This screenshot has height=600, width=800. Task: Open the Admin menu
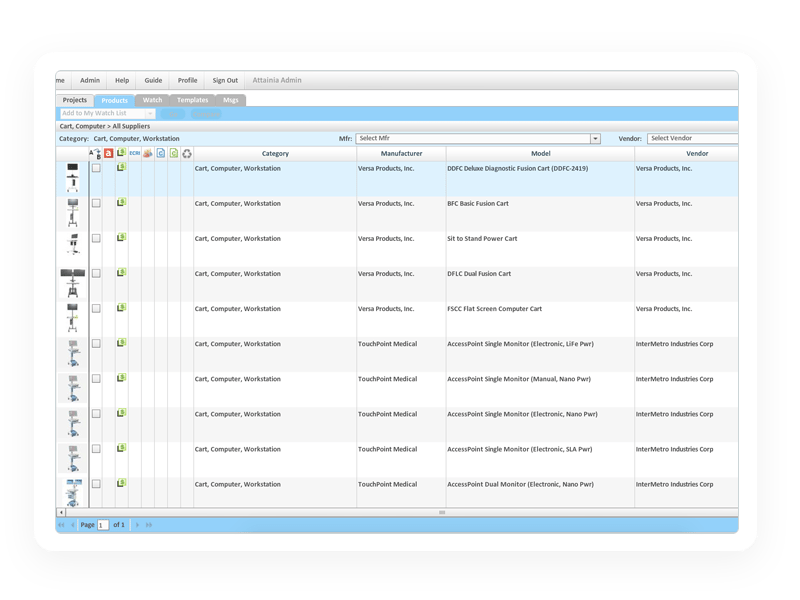[x=90, y=81]
